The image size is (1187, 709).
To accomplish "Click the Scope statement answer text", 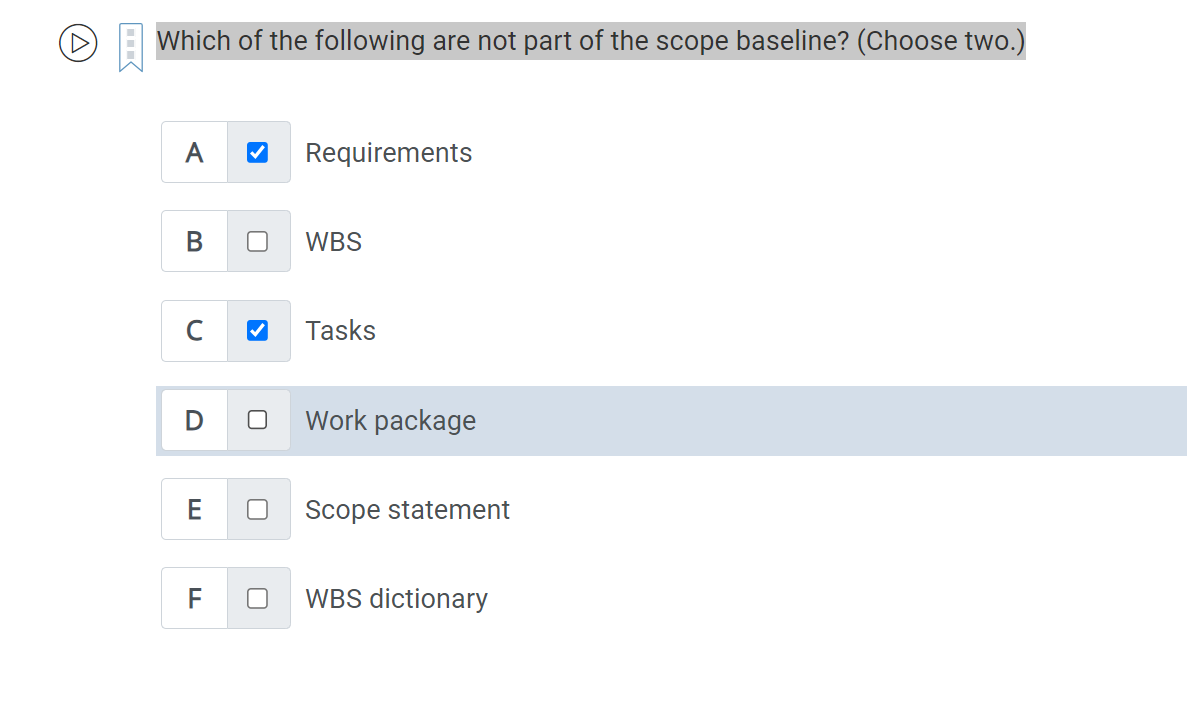I will (x=407, y=509).
